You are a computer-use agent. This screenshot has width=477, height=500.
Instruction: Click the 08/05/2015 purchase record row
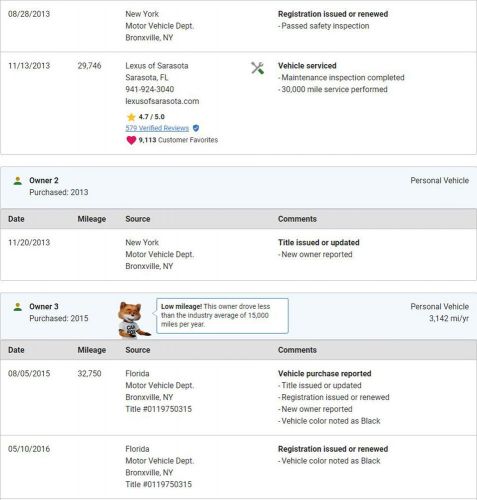pos(239,397)
